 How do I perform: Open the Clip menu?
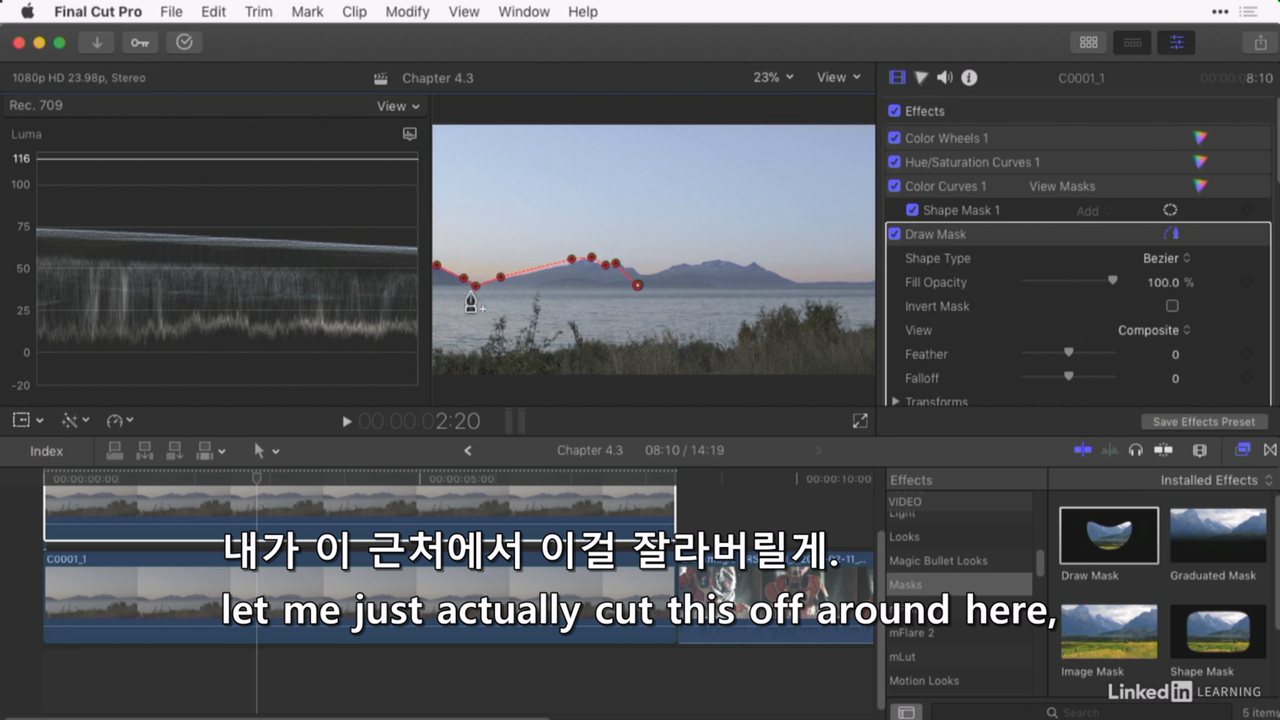point(354,12)
